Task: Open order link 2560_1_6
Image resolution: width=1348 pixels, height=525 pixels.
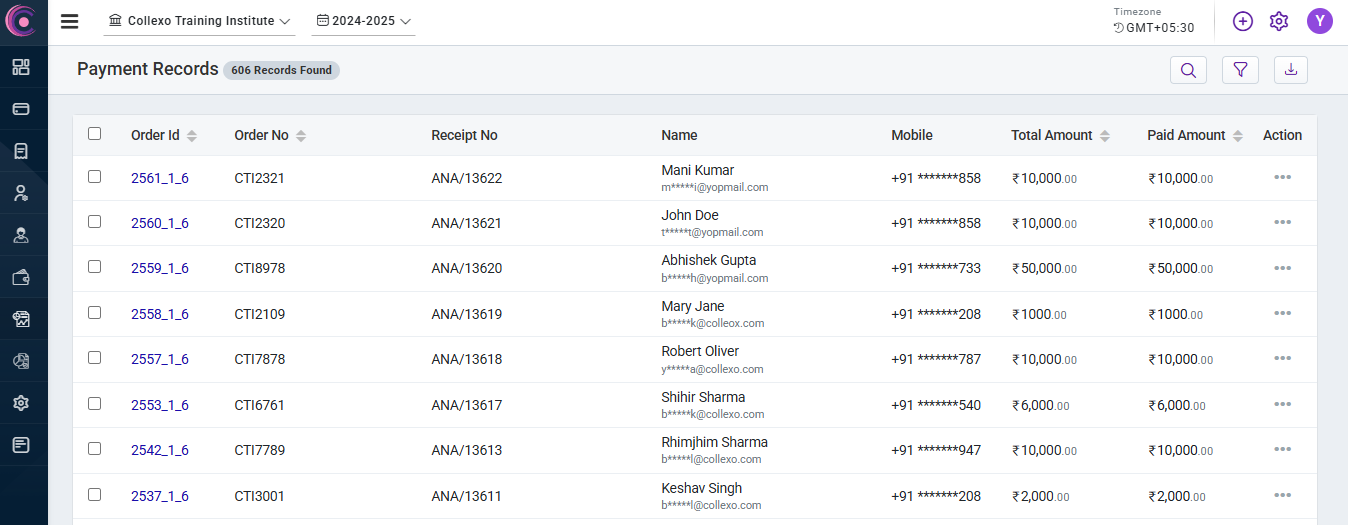Action: click(x=160, y=223)
